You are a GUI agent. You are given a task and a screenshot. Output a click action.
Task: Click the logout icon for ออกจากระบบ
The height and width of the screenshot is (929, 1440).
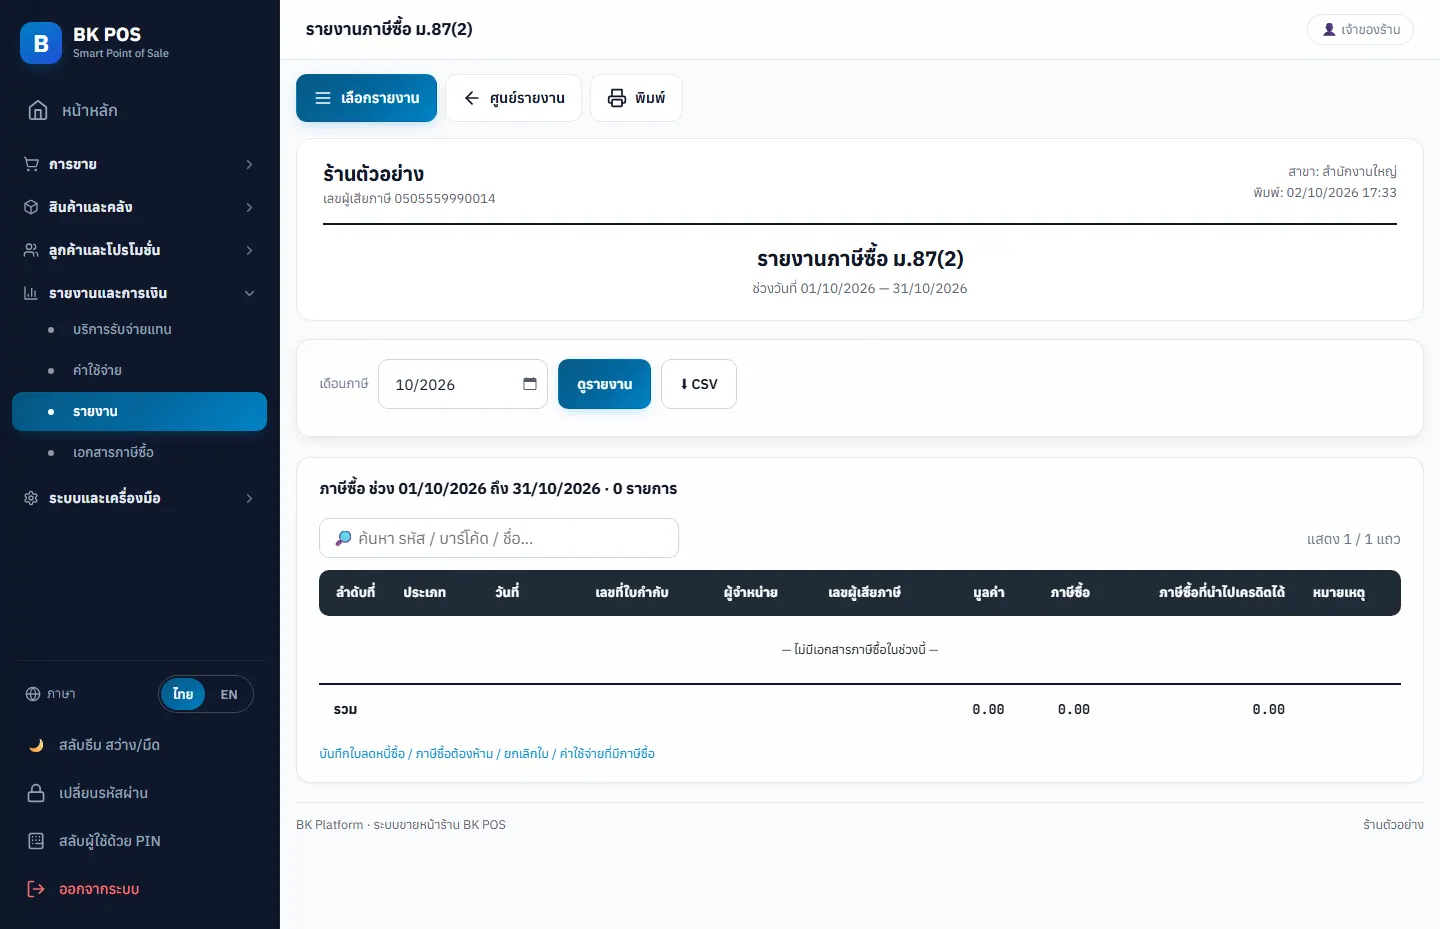tap(36, 889)
